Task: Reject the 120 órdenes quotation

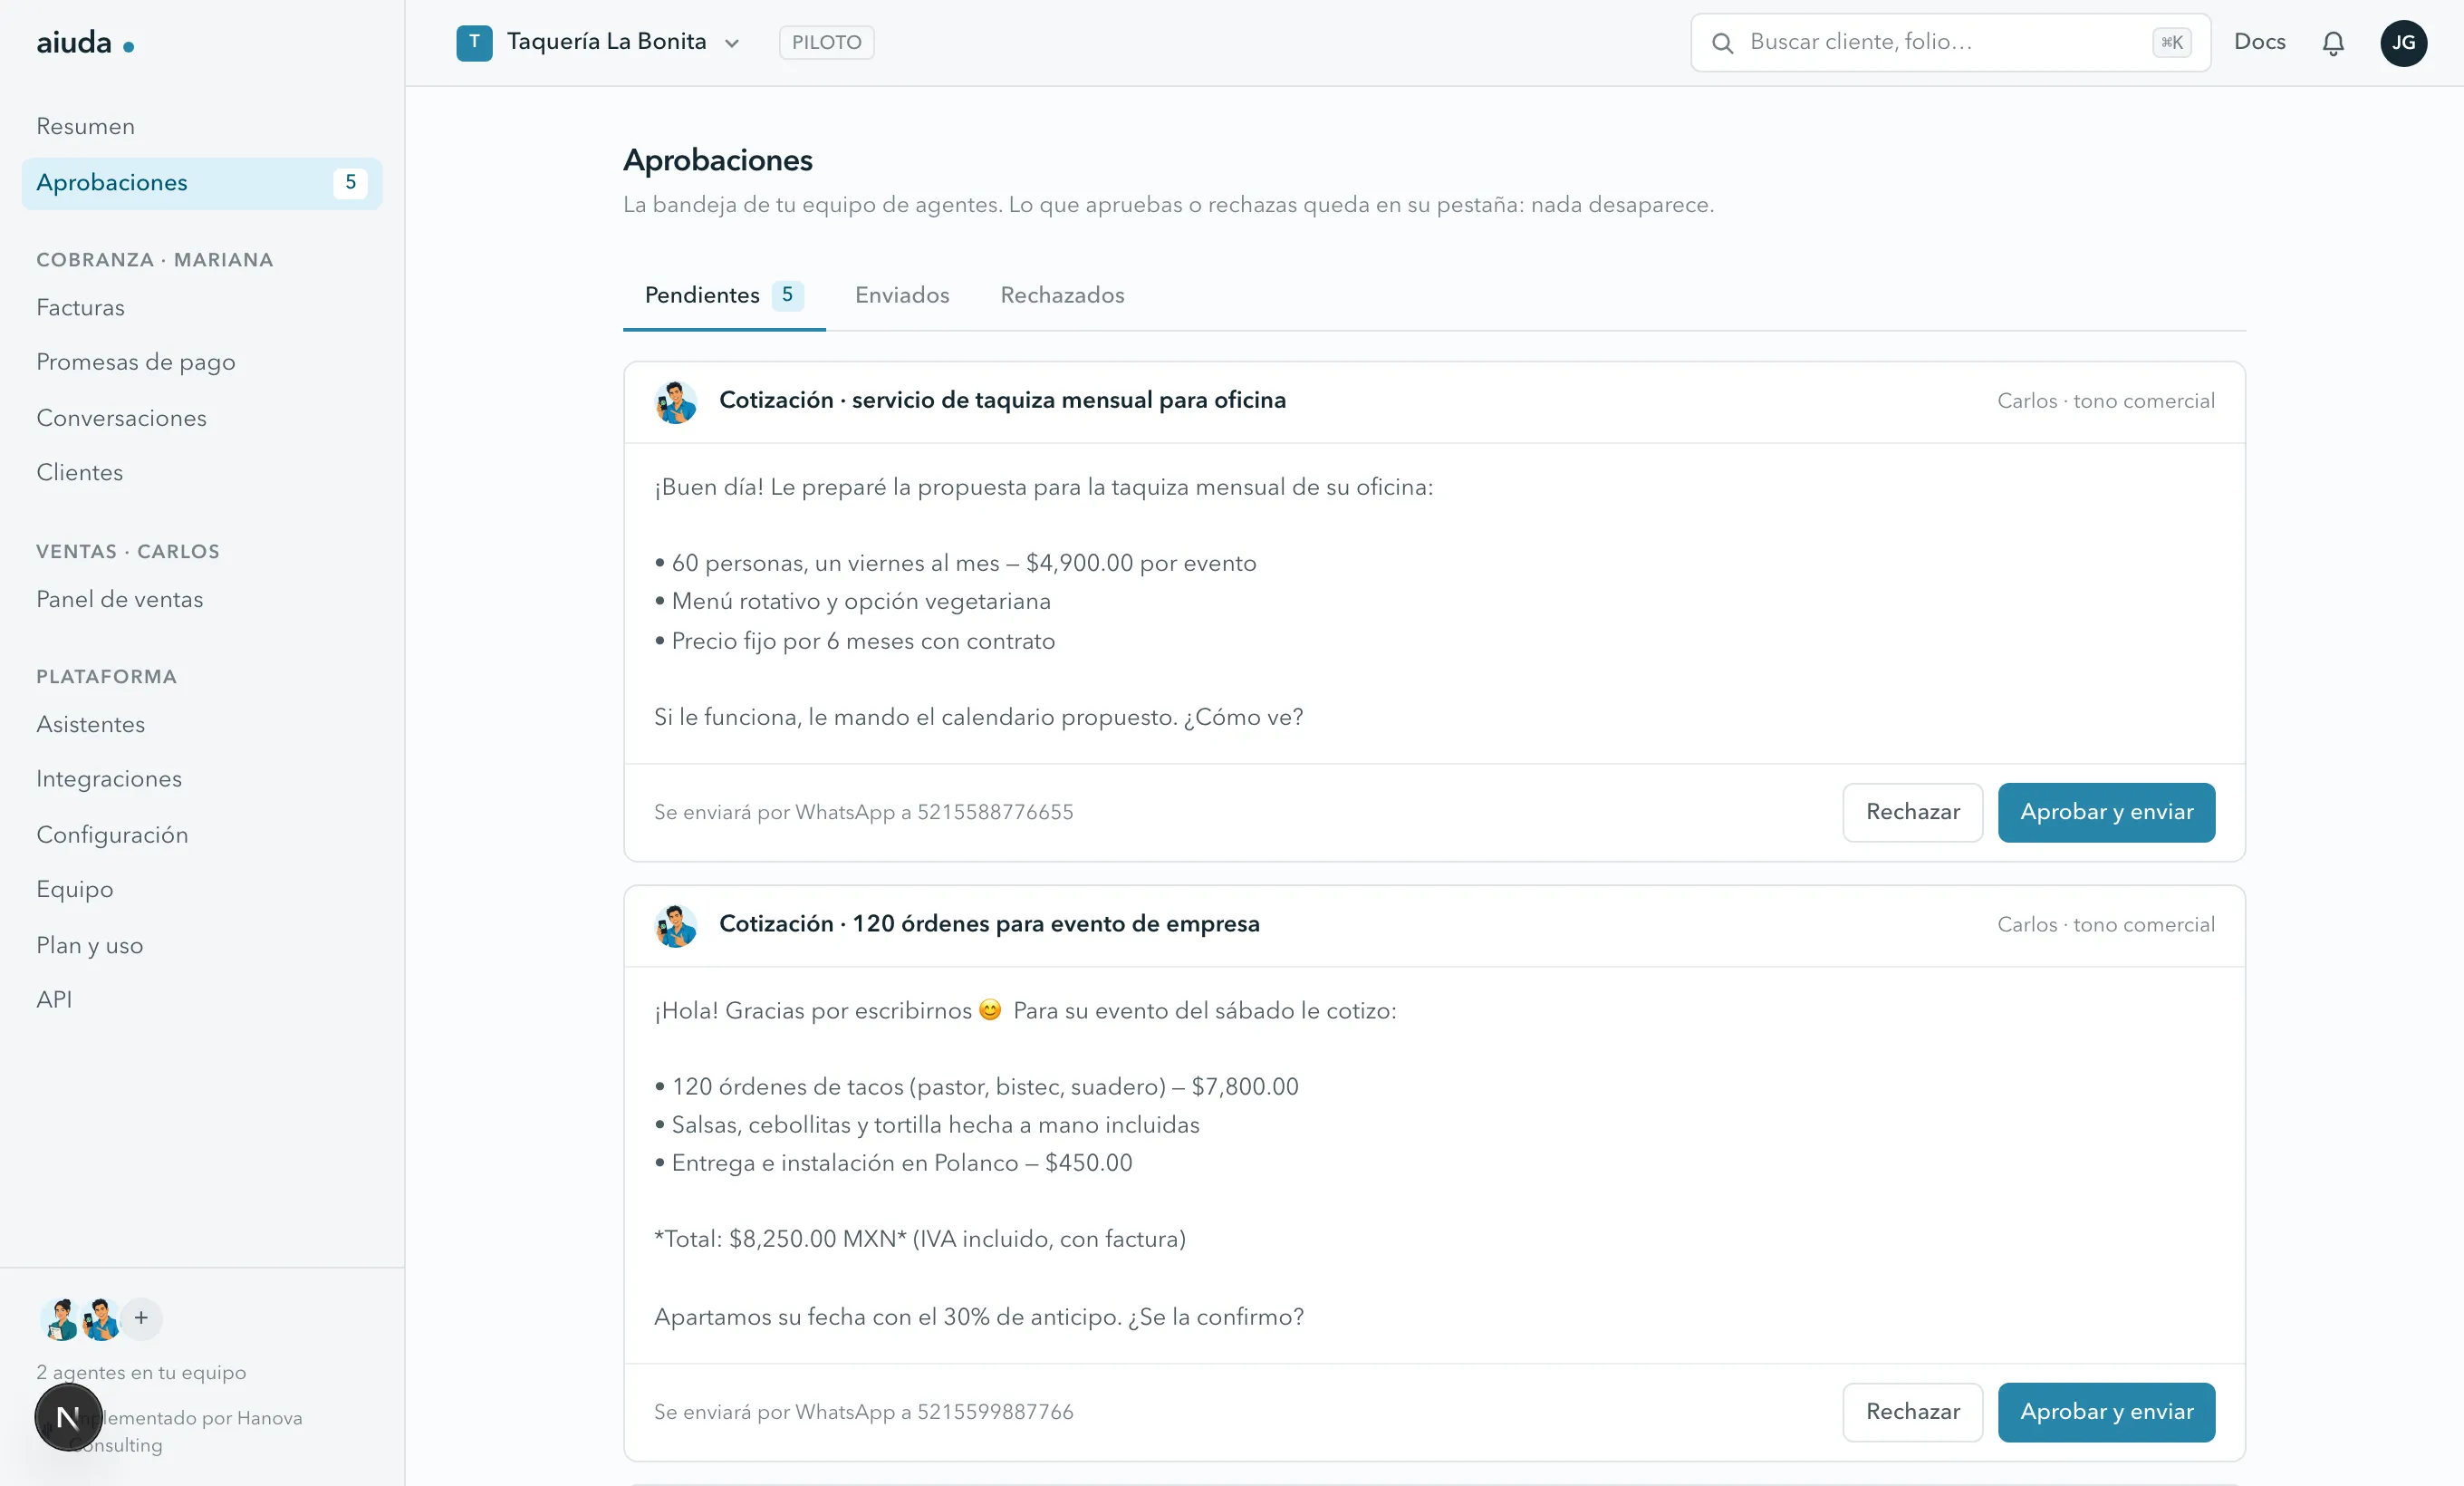Action: pos(1912,1412)
